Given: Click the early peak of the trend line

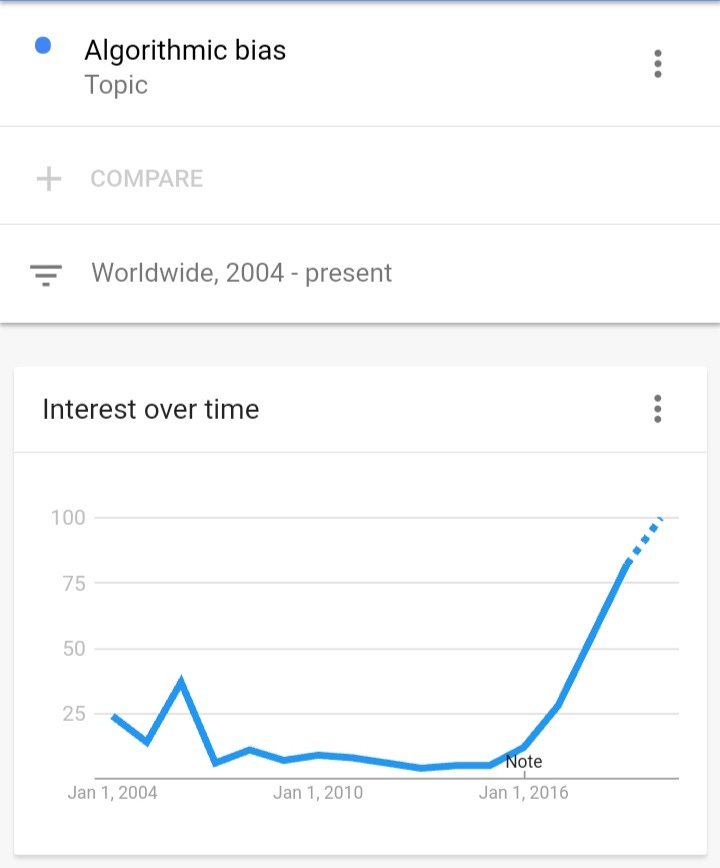Looking at the screenshot, I should click(x=181, y=683).
